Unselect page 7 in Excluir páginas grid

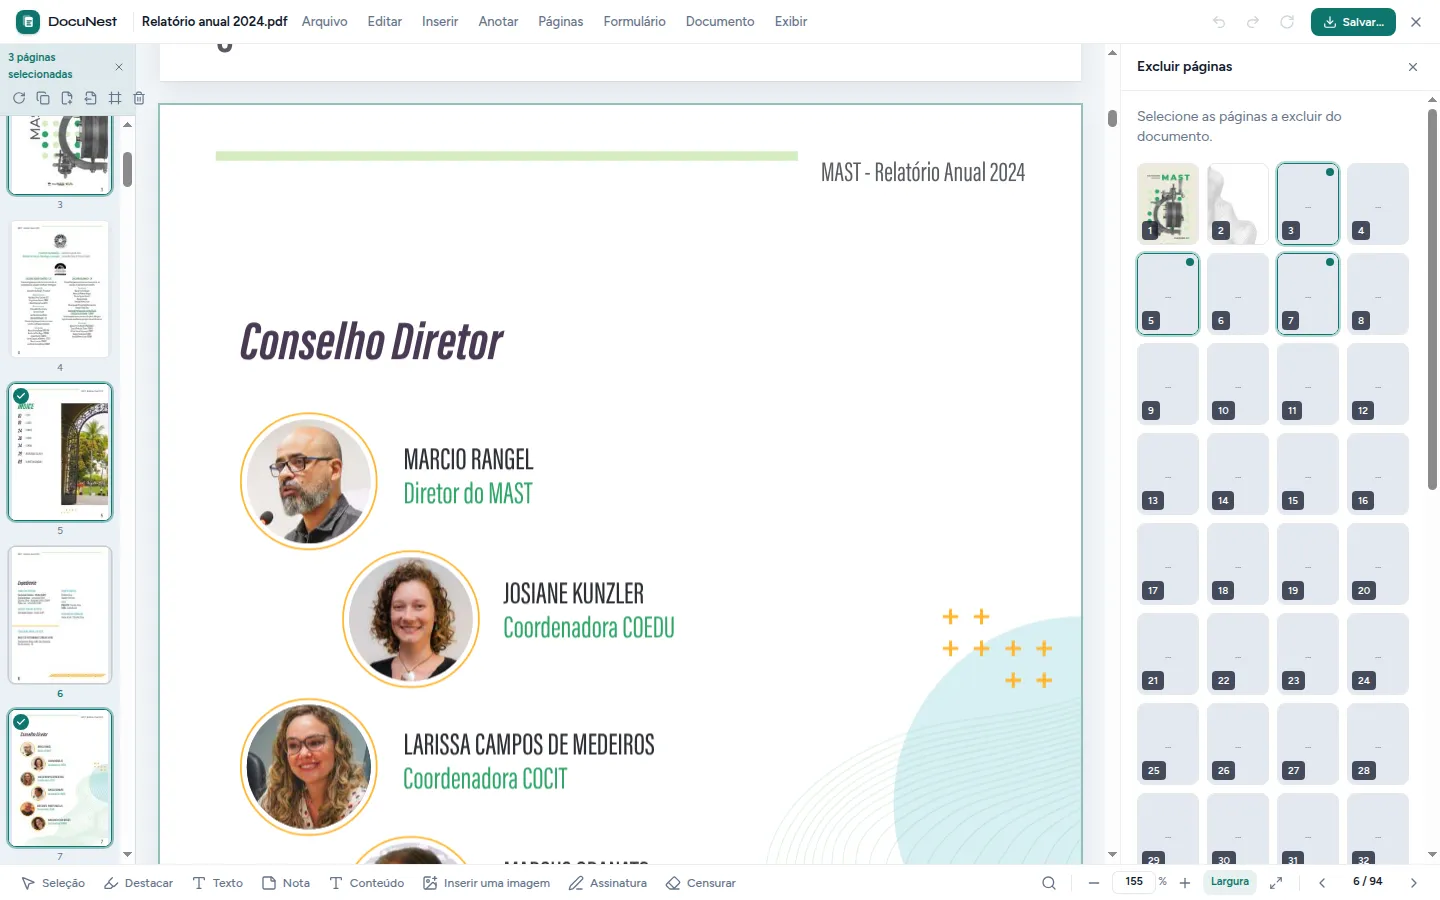click(x=1308, y=294)
